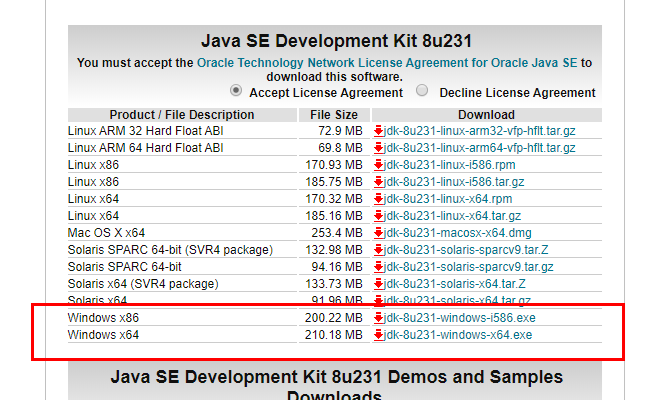650x400 pixels.
Task: Click red download arrow for solaris-sparcv9.tar.Z
Action: (x=378, y=250)
